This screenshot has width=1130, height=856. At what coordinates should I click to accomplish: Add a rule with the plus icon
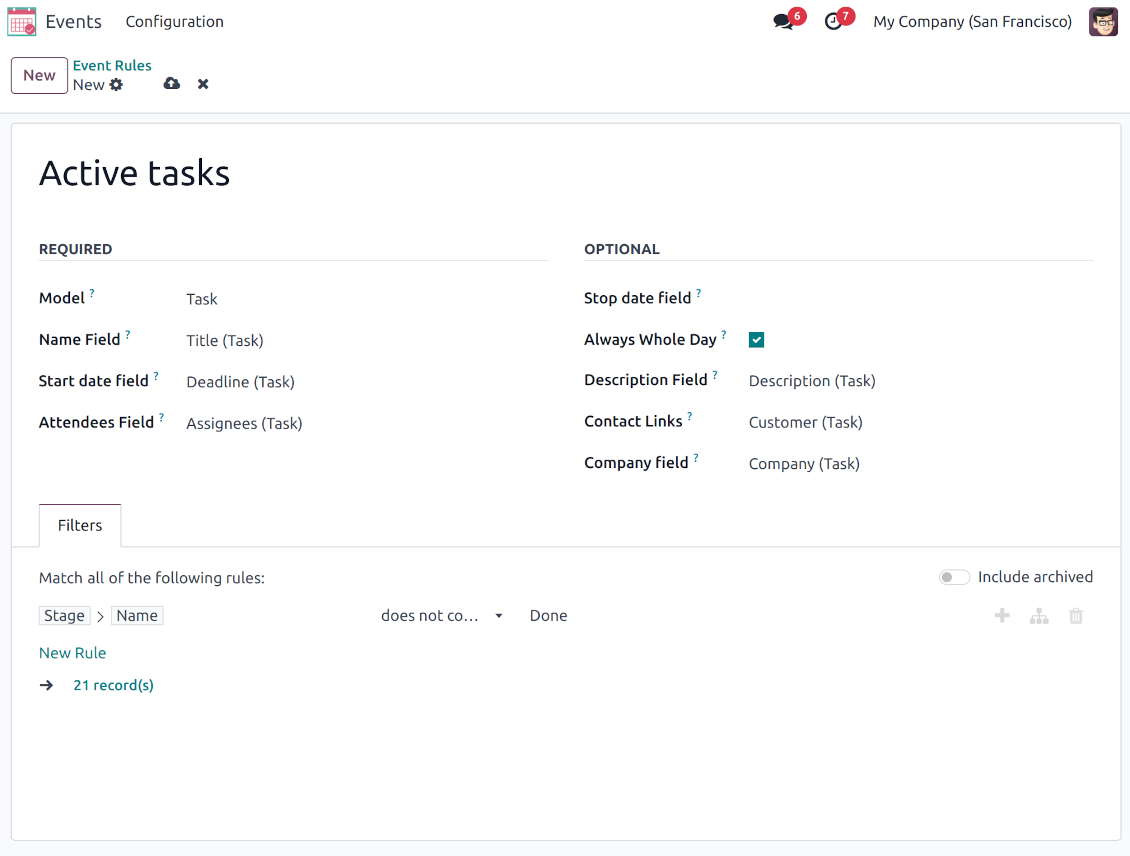1002,615
